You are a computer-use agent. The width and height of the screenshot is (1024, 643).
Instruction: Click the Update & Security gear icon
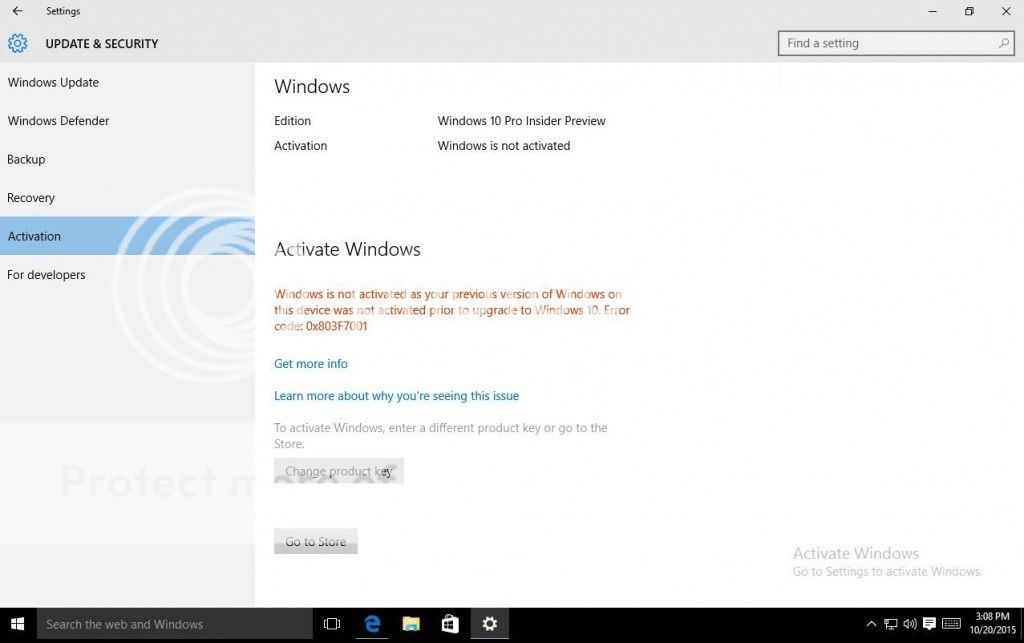[x=17, y=43]
